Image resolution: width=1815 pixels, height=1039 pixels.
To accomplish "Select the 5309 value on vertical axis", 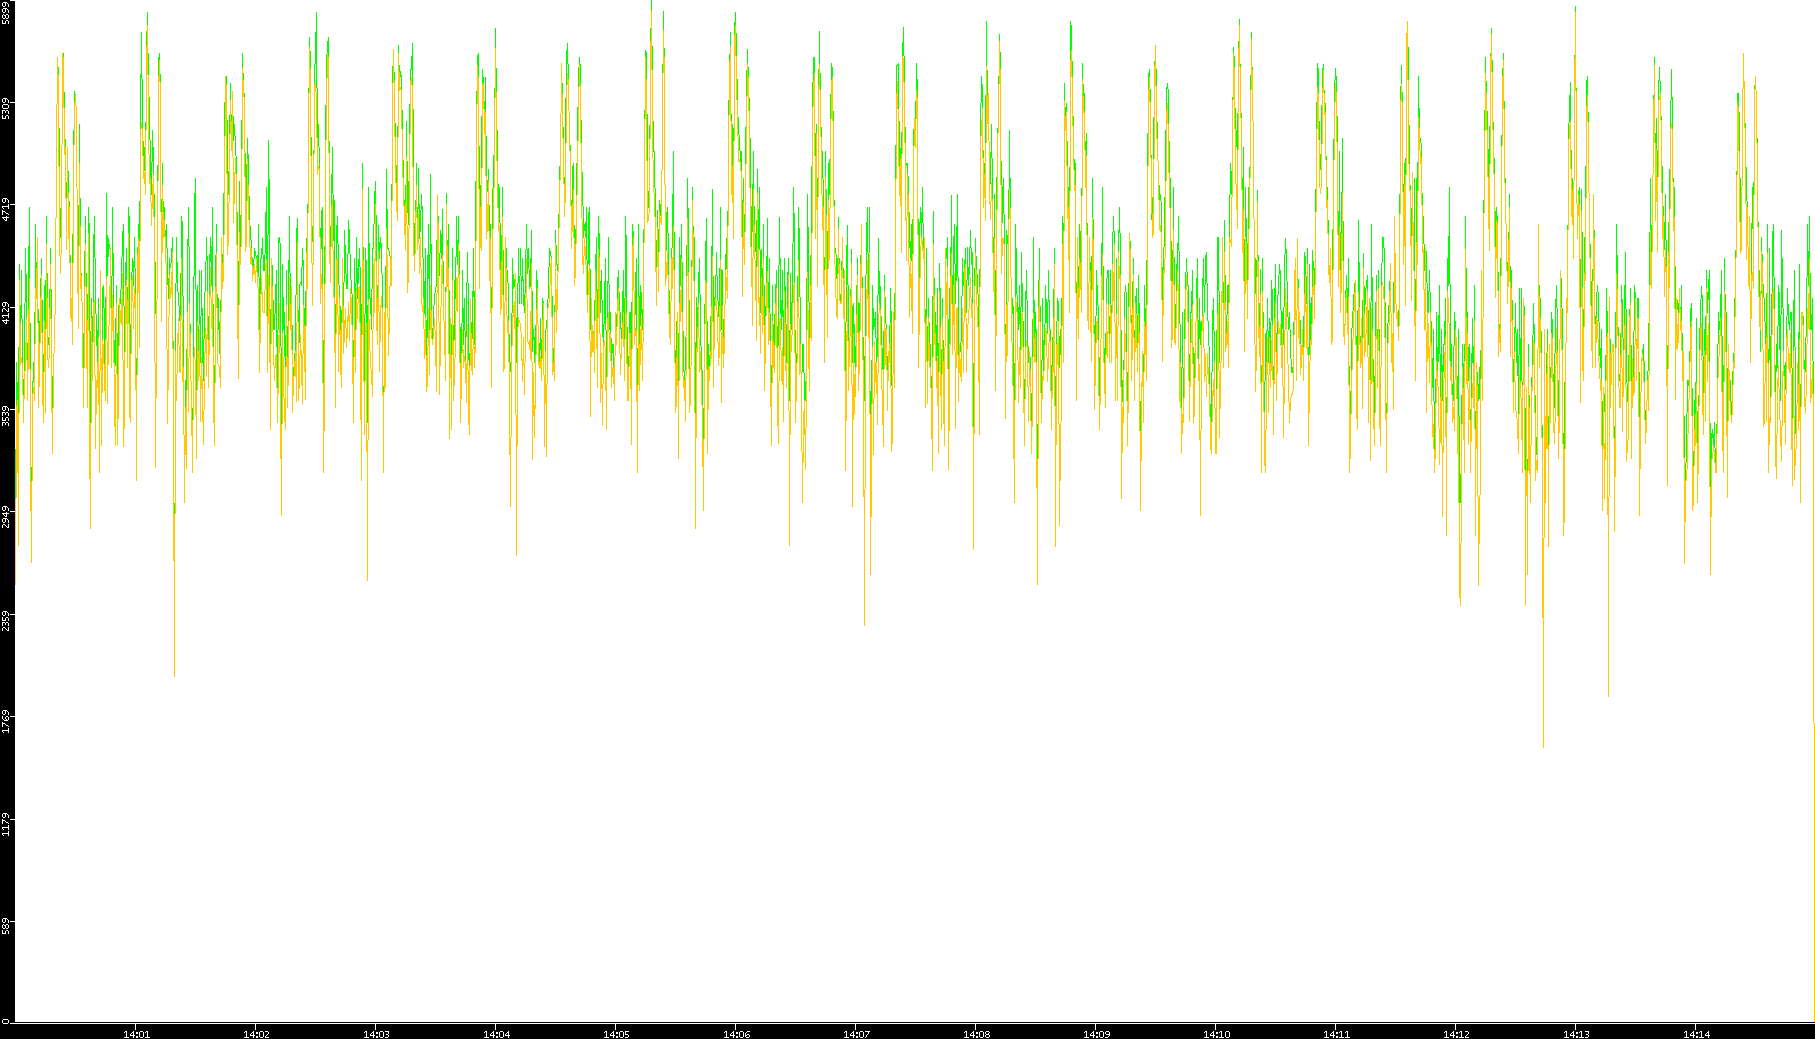I will tap(6, 108).
